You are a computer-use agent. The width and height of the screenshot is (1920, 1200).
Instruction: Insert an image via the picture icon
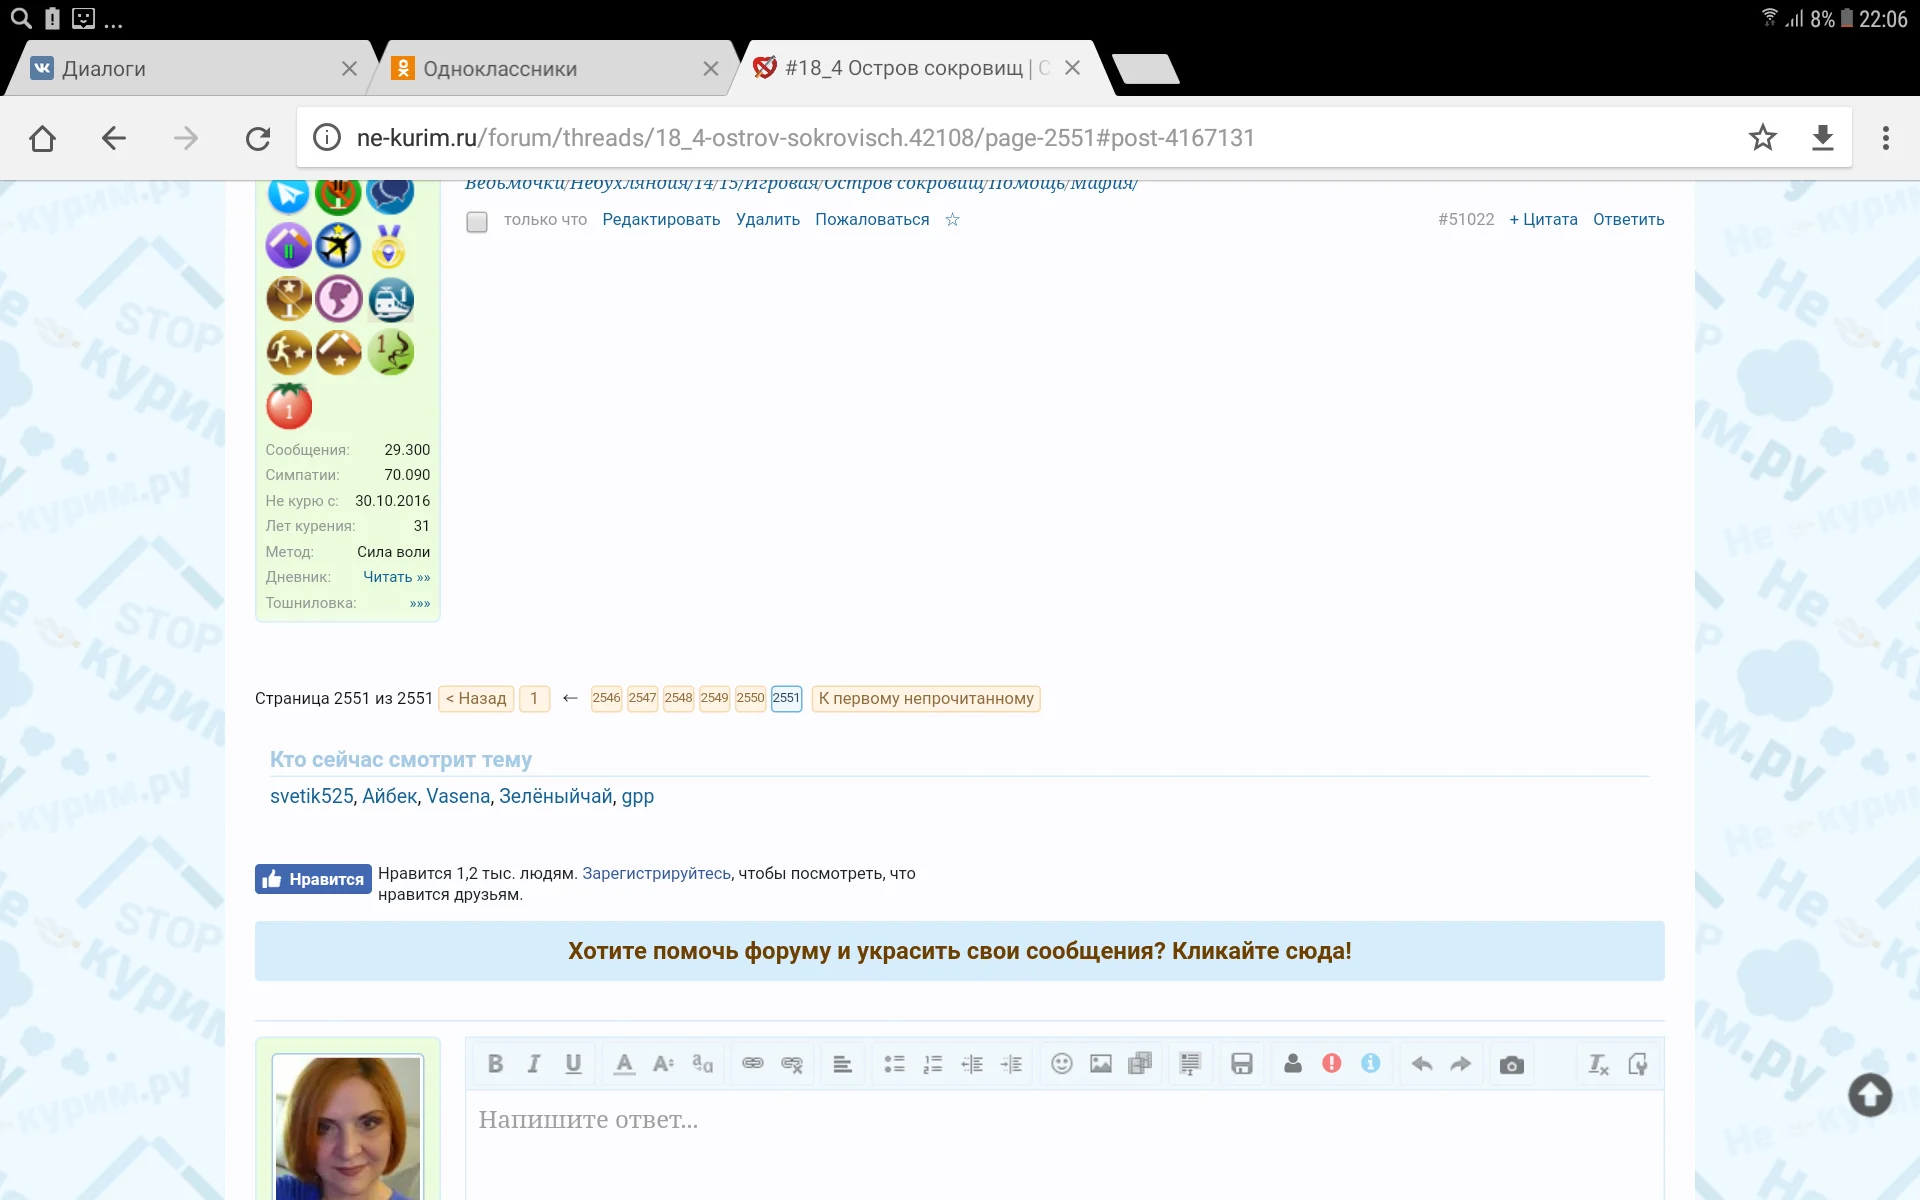pyautogui.click(x=1101, y=1064)
